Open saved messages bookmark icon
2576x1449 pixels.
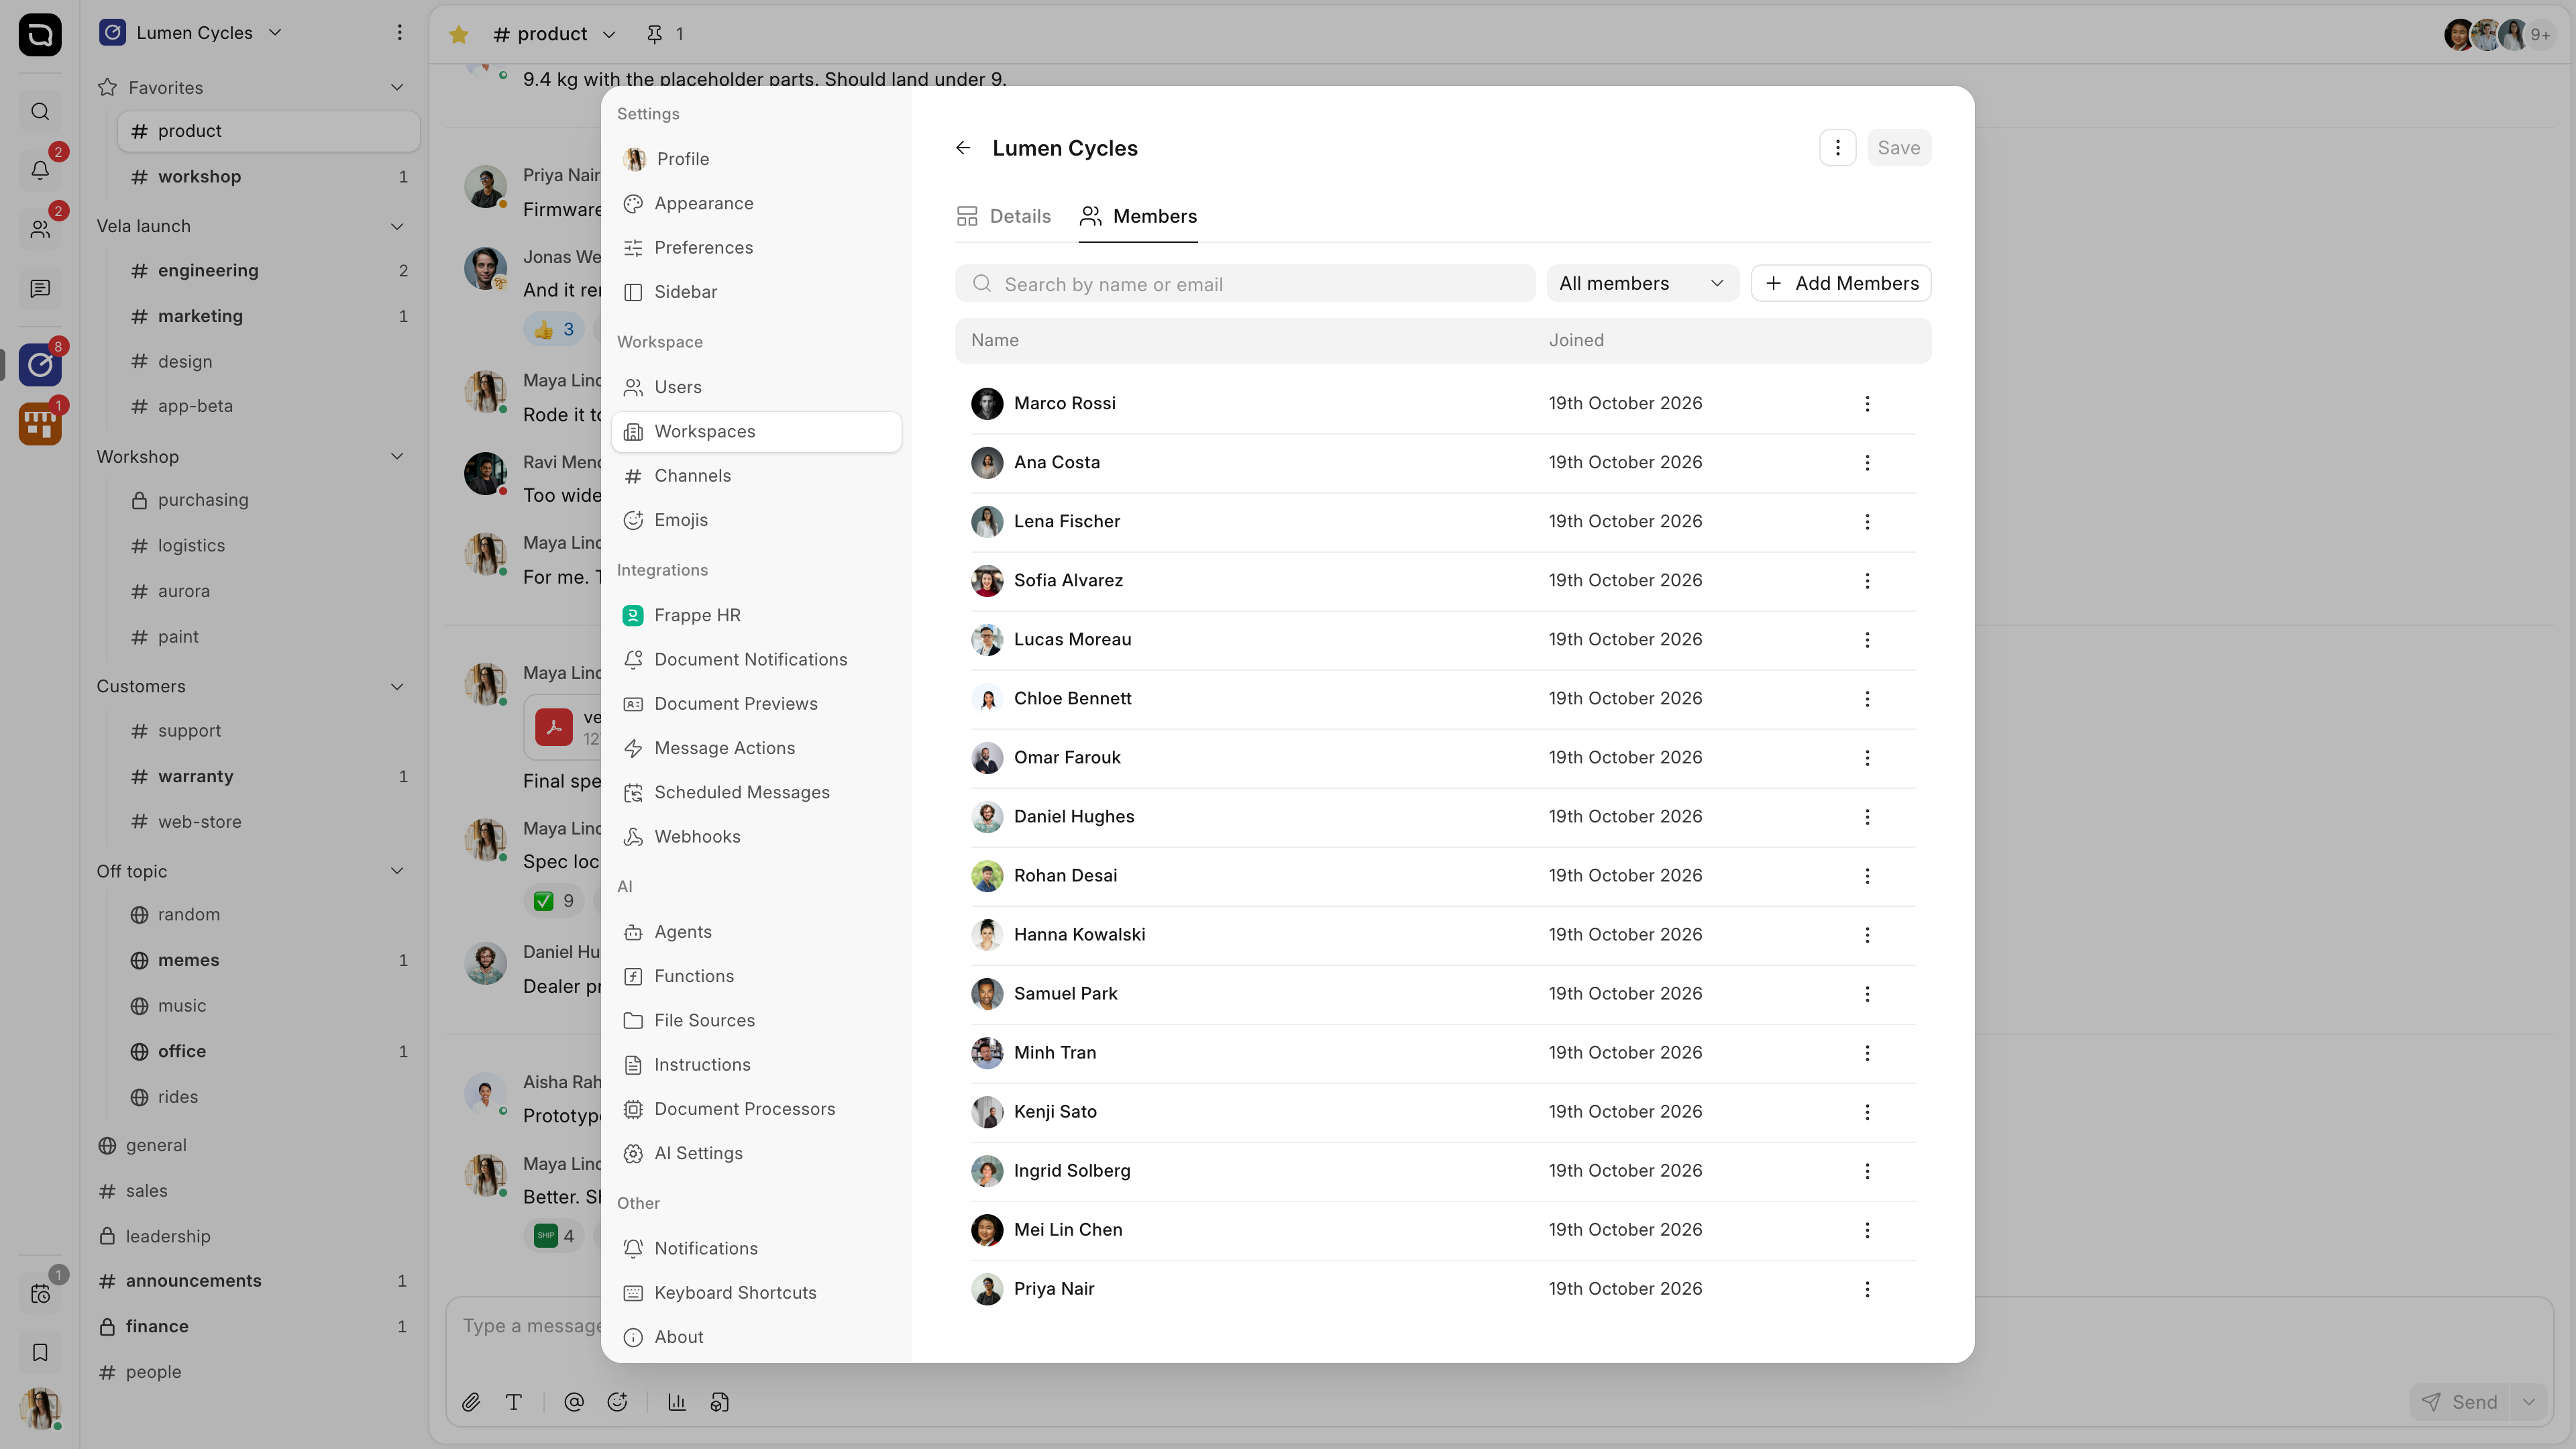(x=40, y=1353)
